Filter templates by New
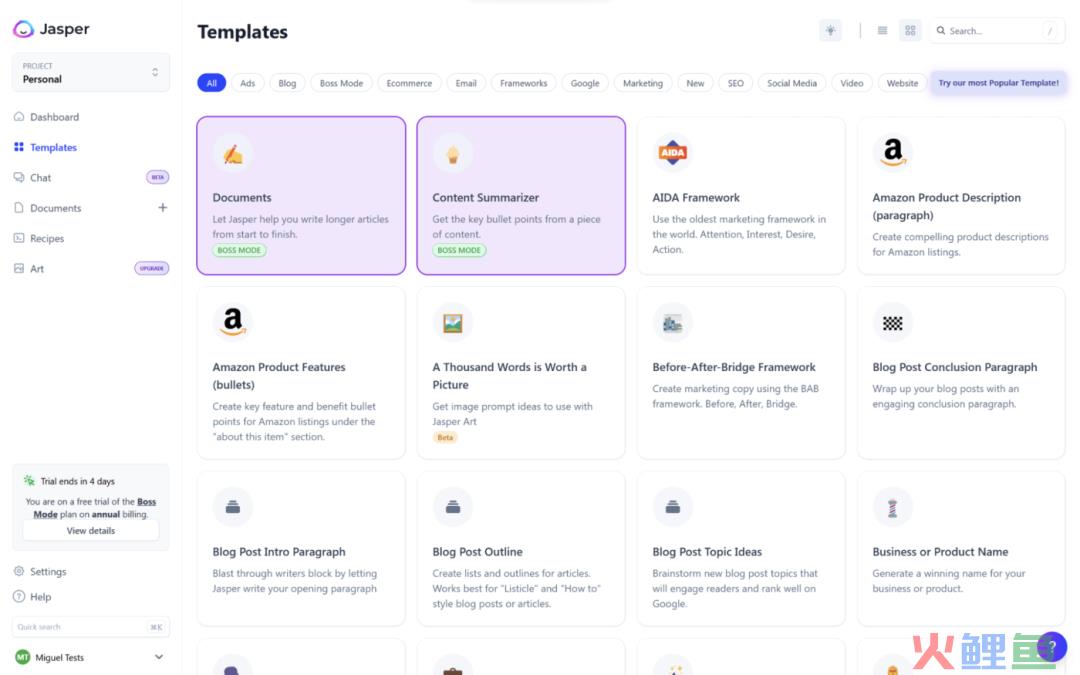 point(695,83)
